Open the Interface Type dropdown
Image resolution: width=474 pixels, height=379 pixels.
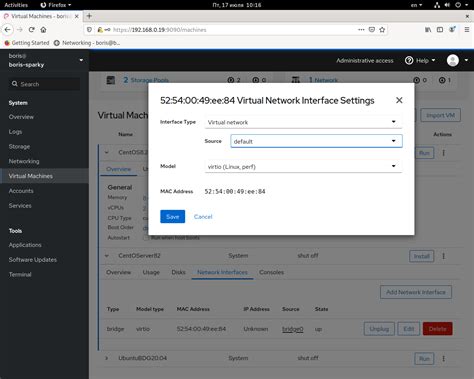[x=303, y=122]
